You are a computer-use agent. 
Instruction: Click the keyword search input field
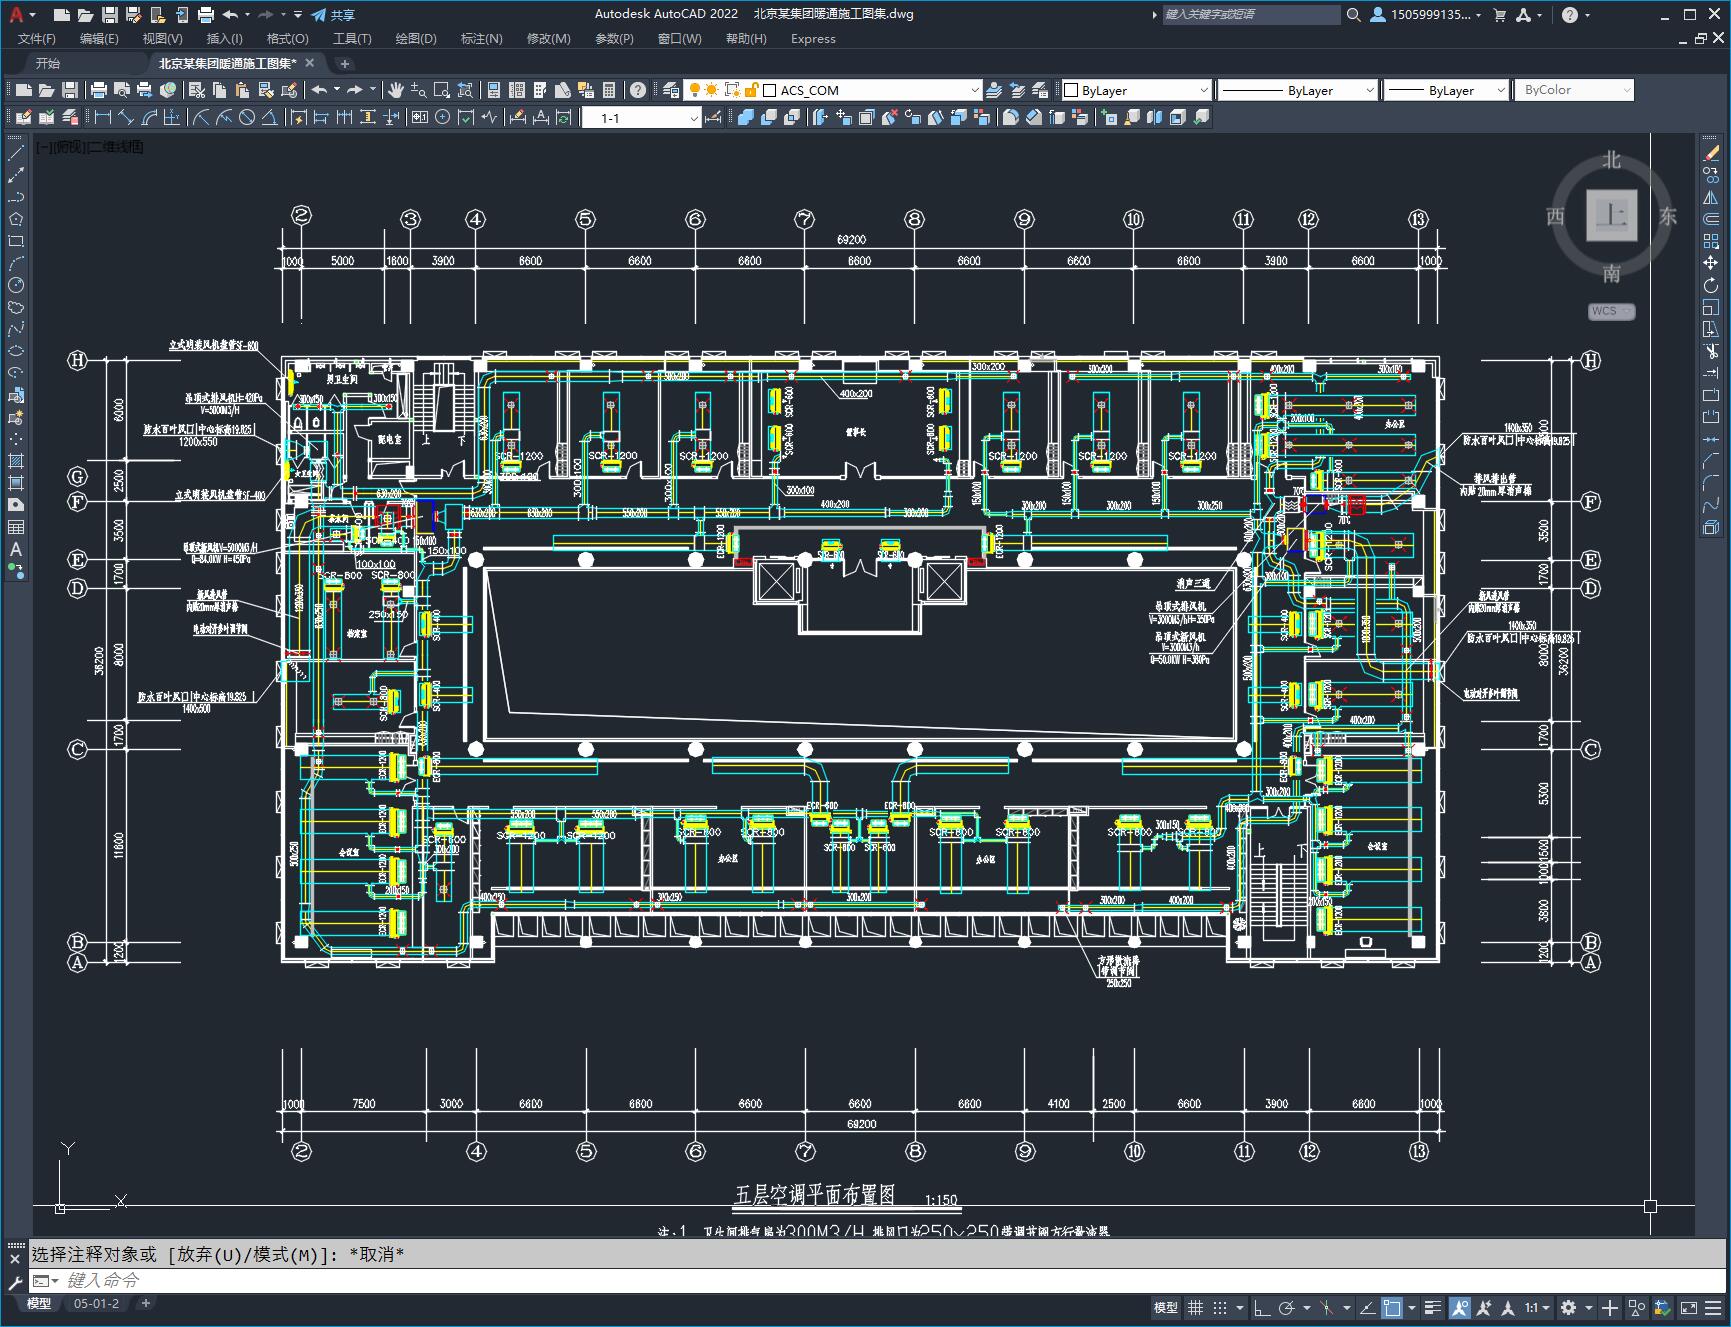[x=1250, y=14]
